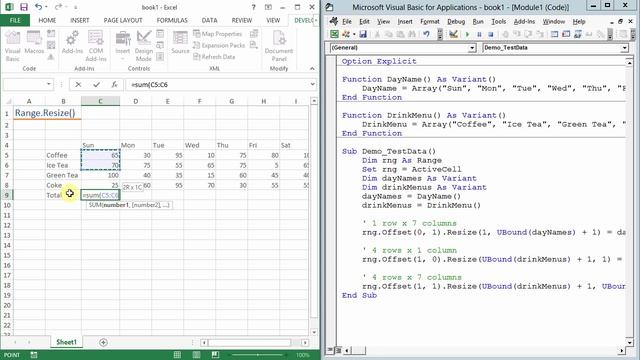
Task: Open the FILE tab in Excel
Action: pos(15,20)
